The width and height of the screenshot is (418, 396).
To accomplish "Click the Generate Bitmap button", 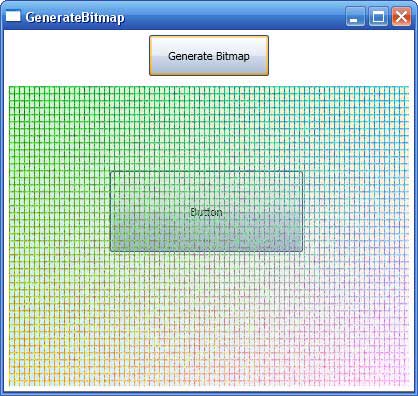I will pyautogui.click(x=209, y=56).
